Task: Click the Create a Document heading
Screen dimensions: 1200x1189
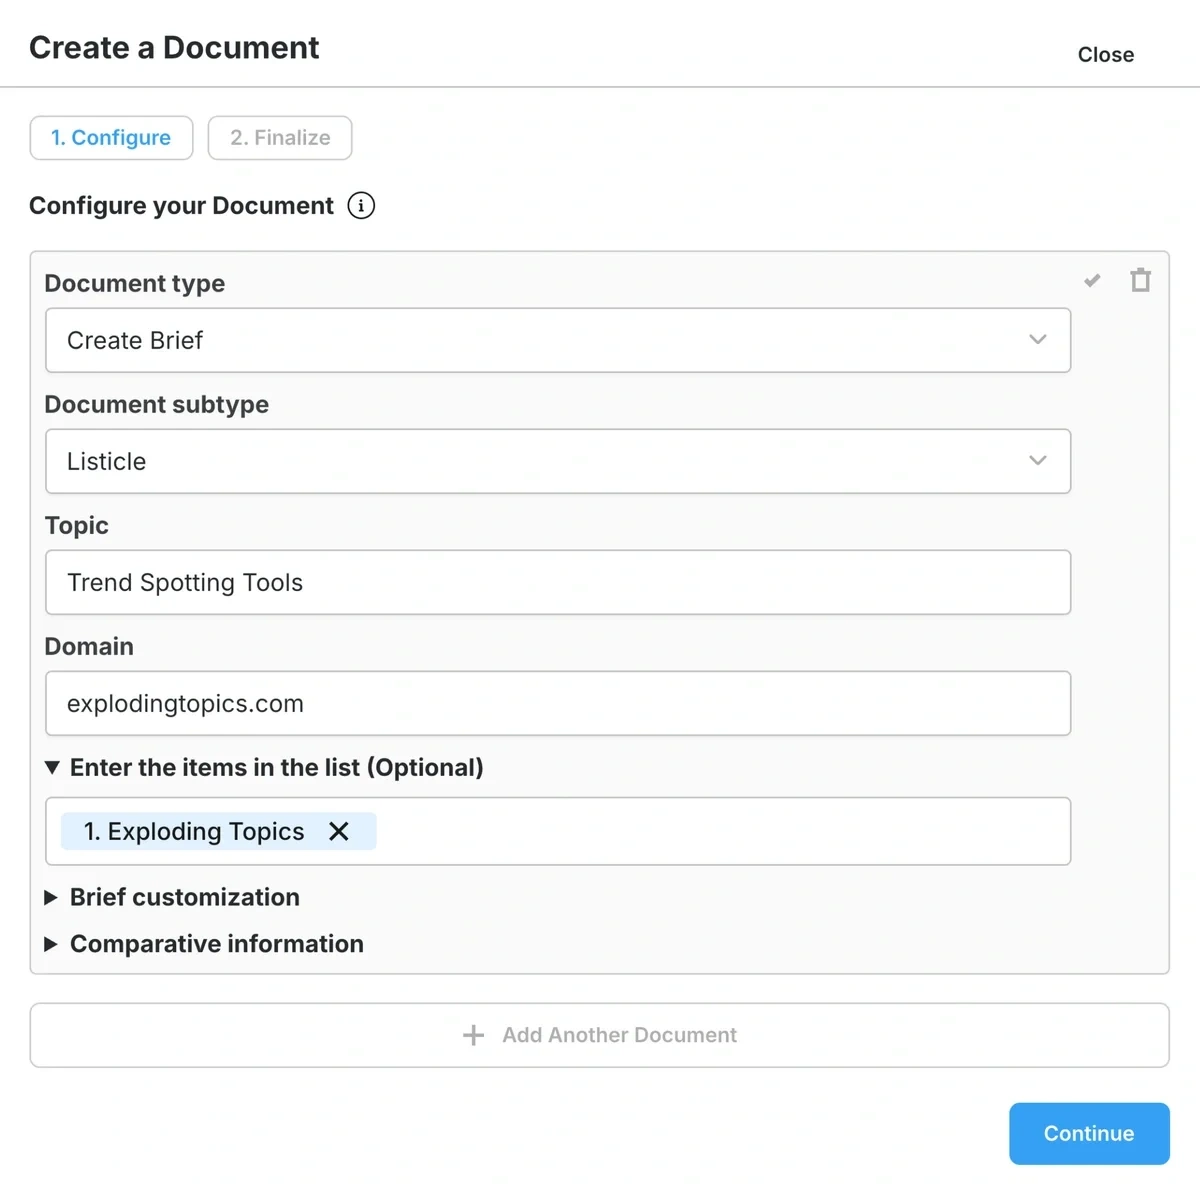Action: point(174,47)
